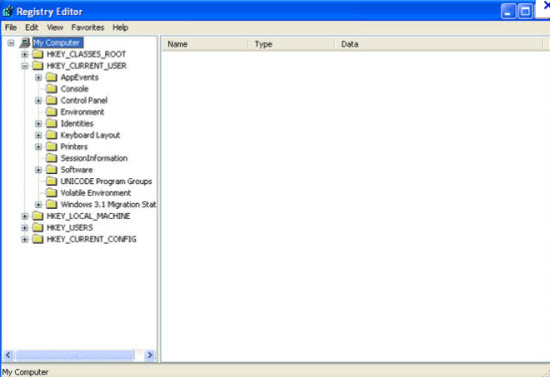Viewport: 550px width, 377px height.
Task: Expand the Software key
Action: click(39, 170)
